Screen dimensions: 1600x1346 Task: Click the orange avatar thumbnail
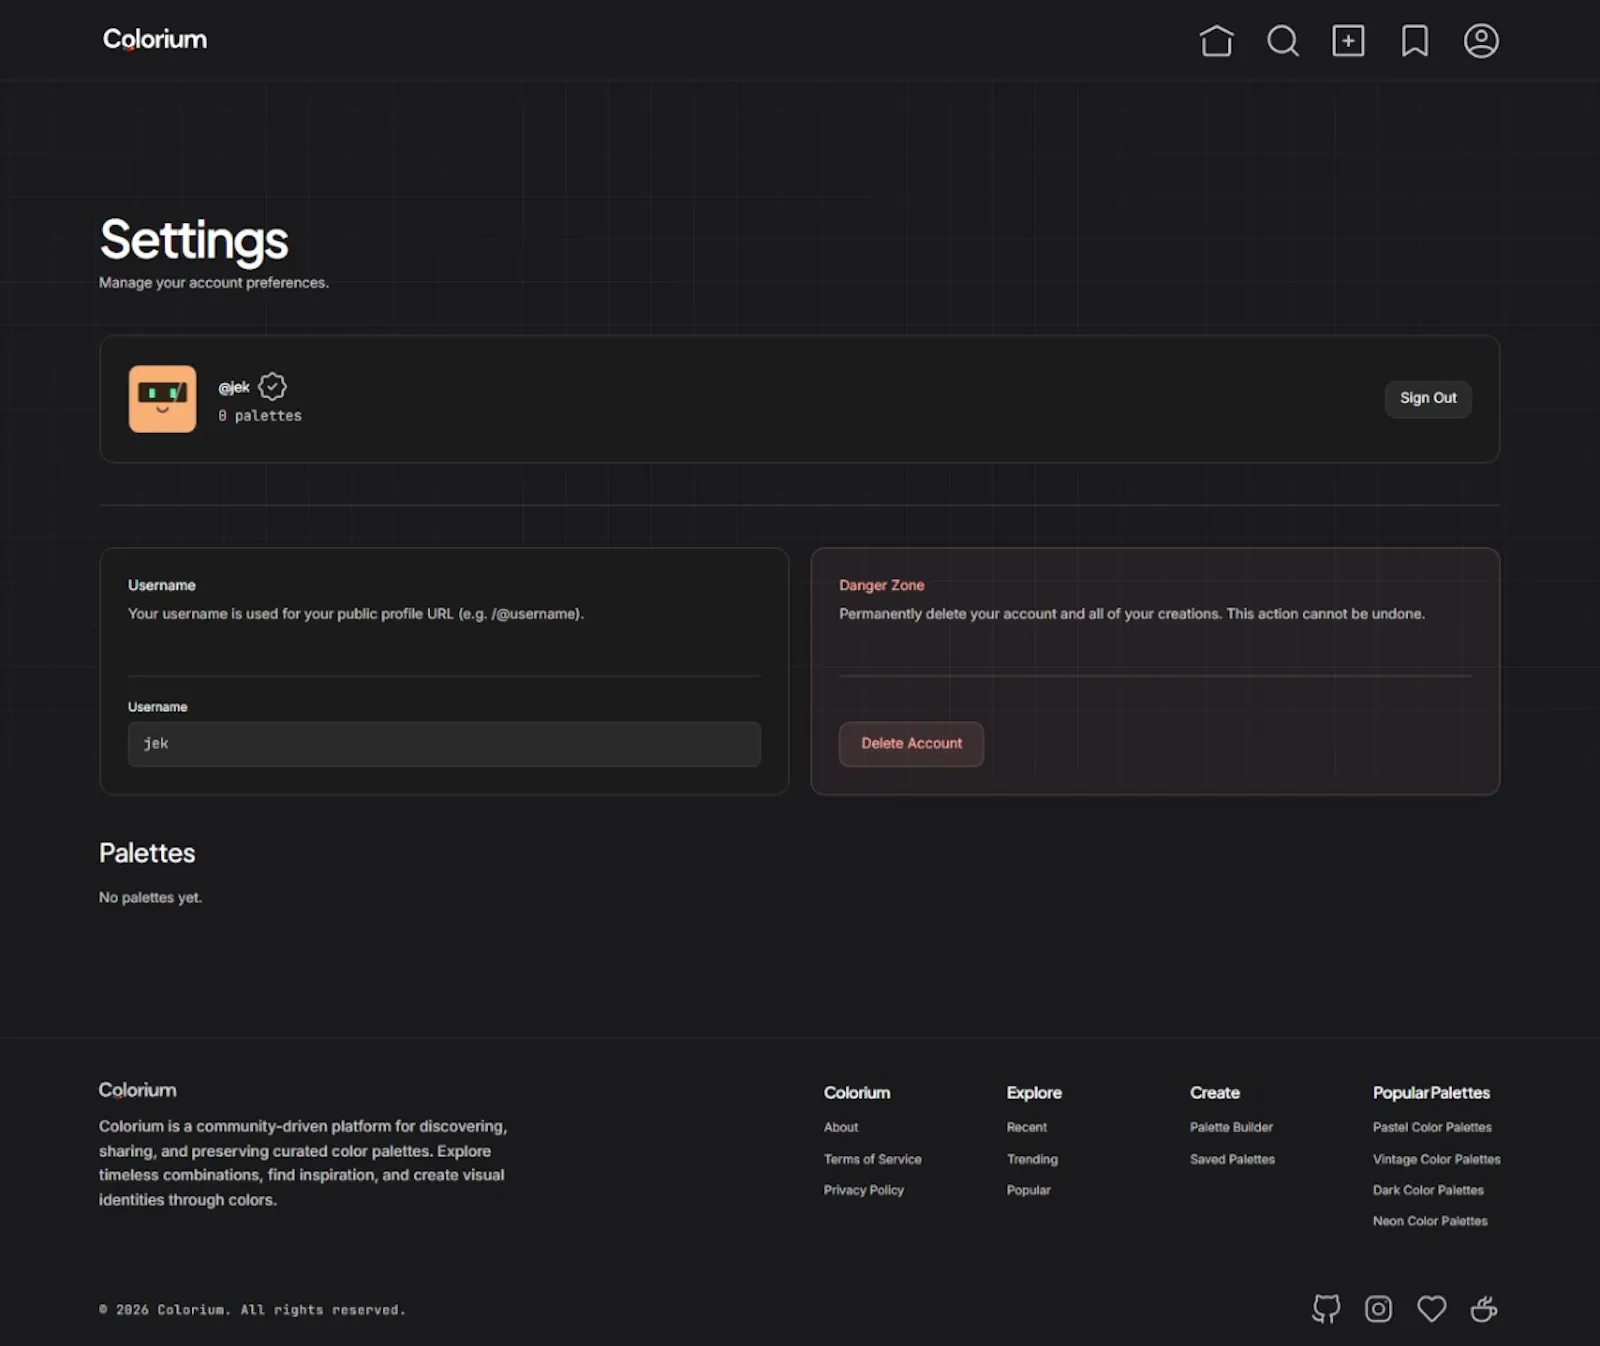pos(162,399)
